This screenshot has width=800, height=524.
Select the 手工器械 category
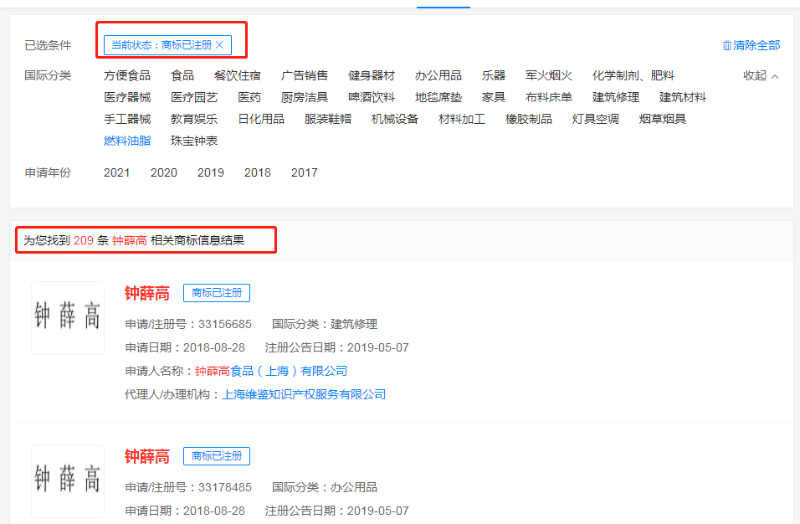(127, 119)
